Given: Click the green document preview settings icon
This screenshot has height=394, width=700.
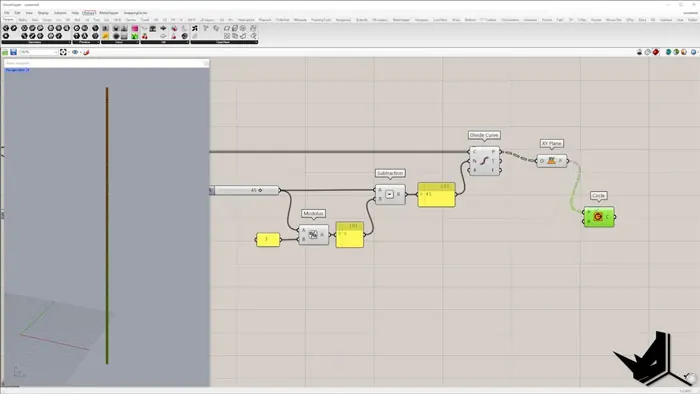Looking at the screenshot, I should click(676, 52).
